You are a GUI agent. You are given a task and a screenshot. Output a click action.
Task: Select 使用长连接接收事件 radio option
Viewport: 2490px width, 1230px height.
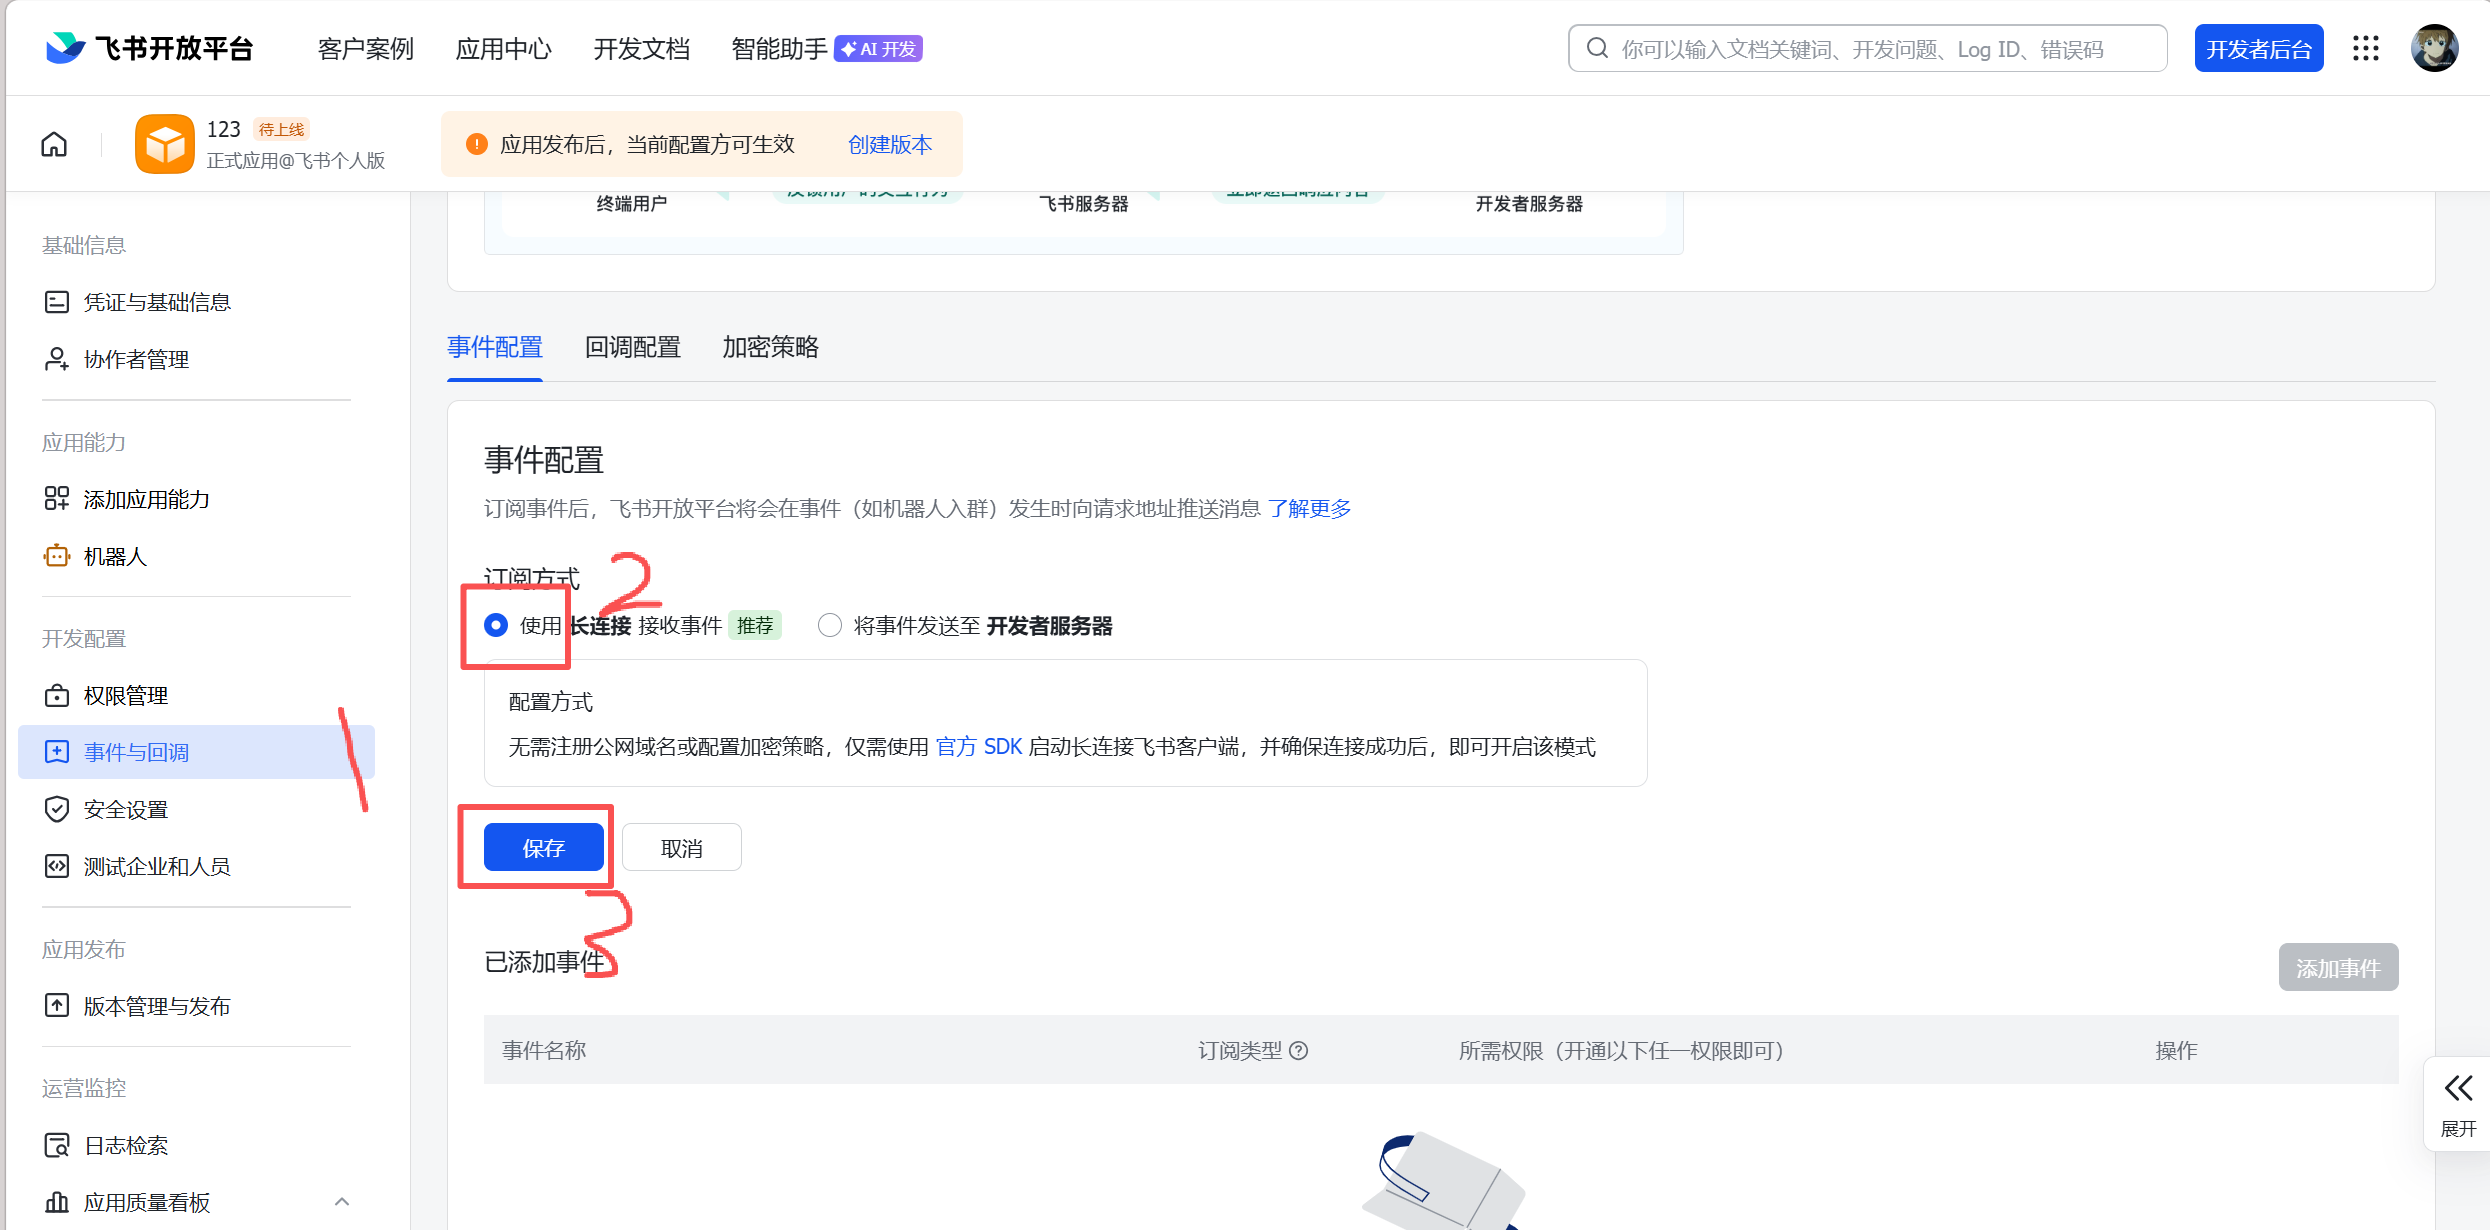[x=496, y=625]
